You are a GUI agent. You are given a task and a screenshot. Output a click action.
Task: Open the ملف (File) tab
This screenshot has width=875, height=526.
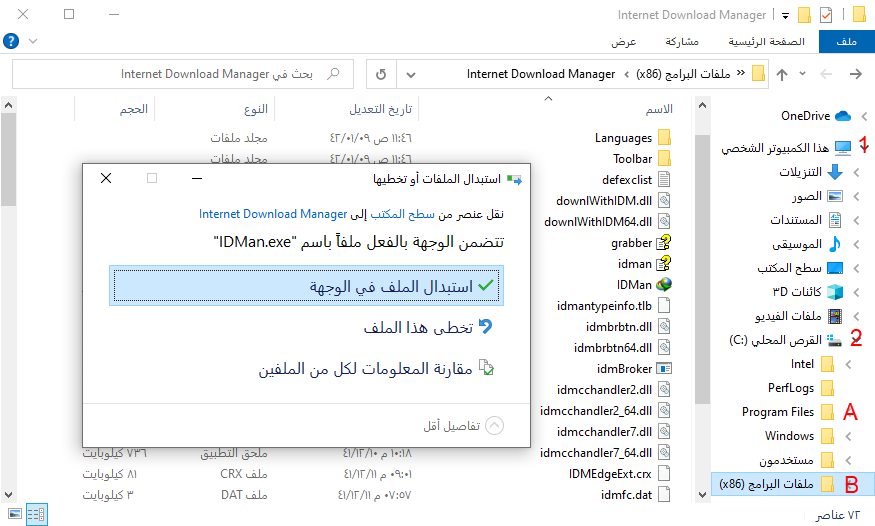(847, 41)
